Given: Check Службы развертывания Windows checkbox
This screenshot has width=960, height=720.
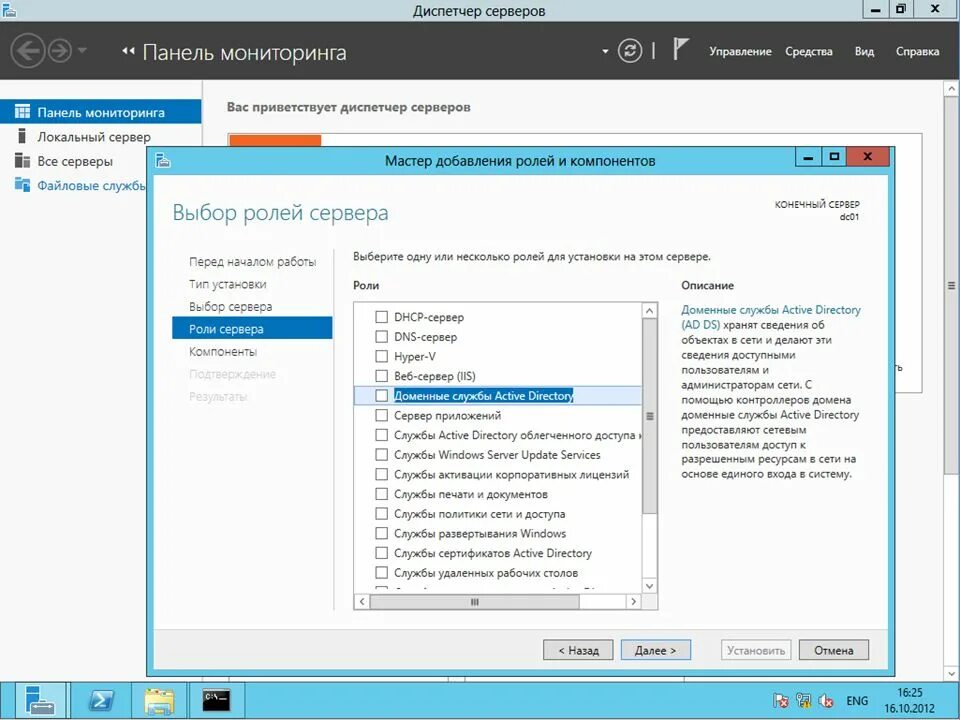Looking at the screenshot, I should coord(381,533).
